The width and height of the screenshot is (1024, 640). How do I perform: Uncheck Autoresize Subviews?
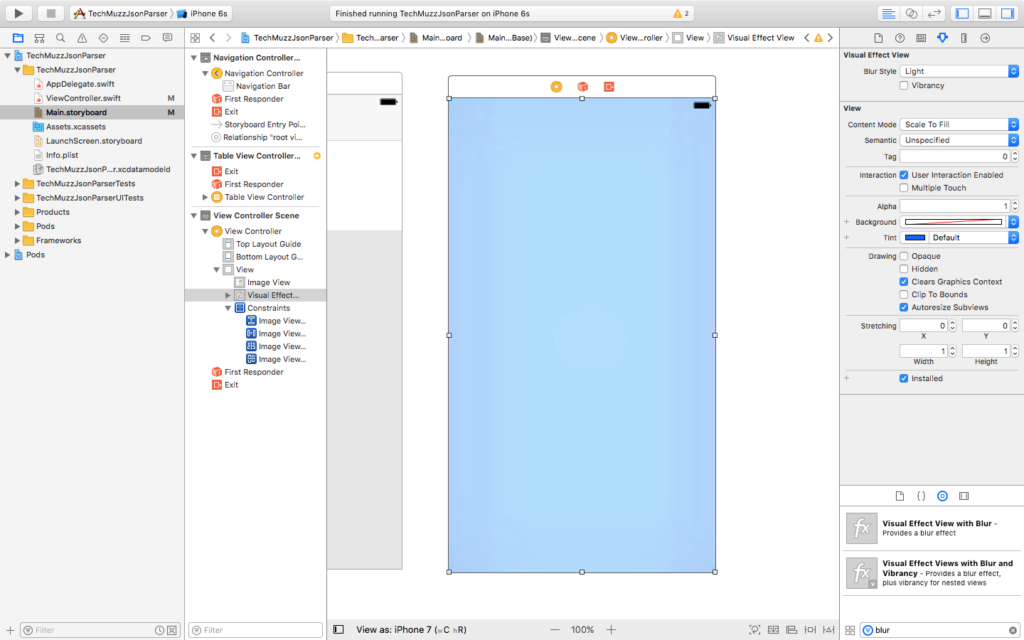click(904, 307)
